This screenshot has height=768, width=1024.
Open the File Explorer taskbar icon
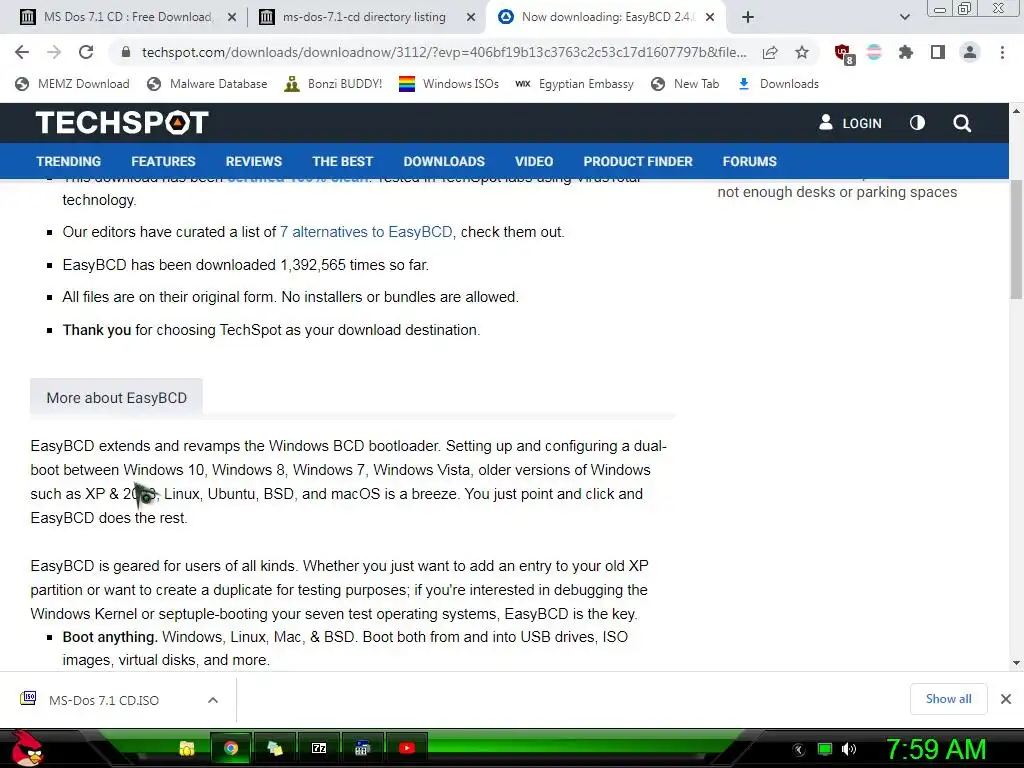(x=187, y=748)
